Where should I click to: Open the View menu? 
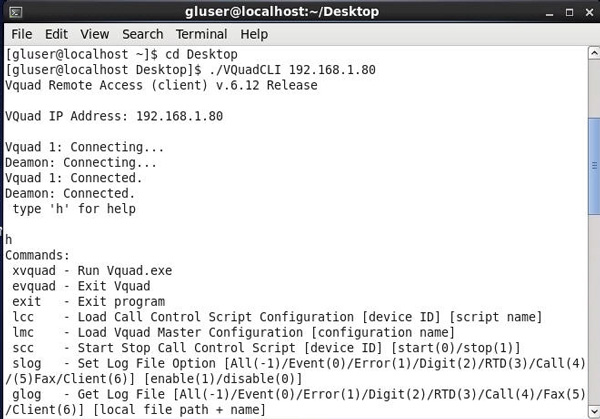pyautogui.click(x=95, y=34)
